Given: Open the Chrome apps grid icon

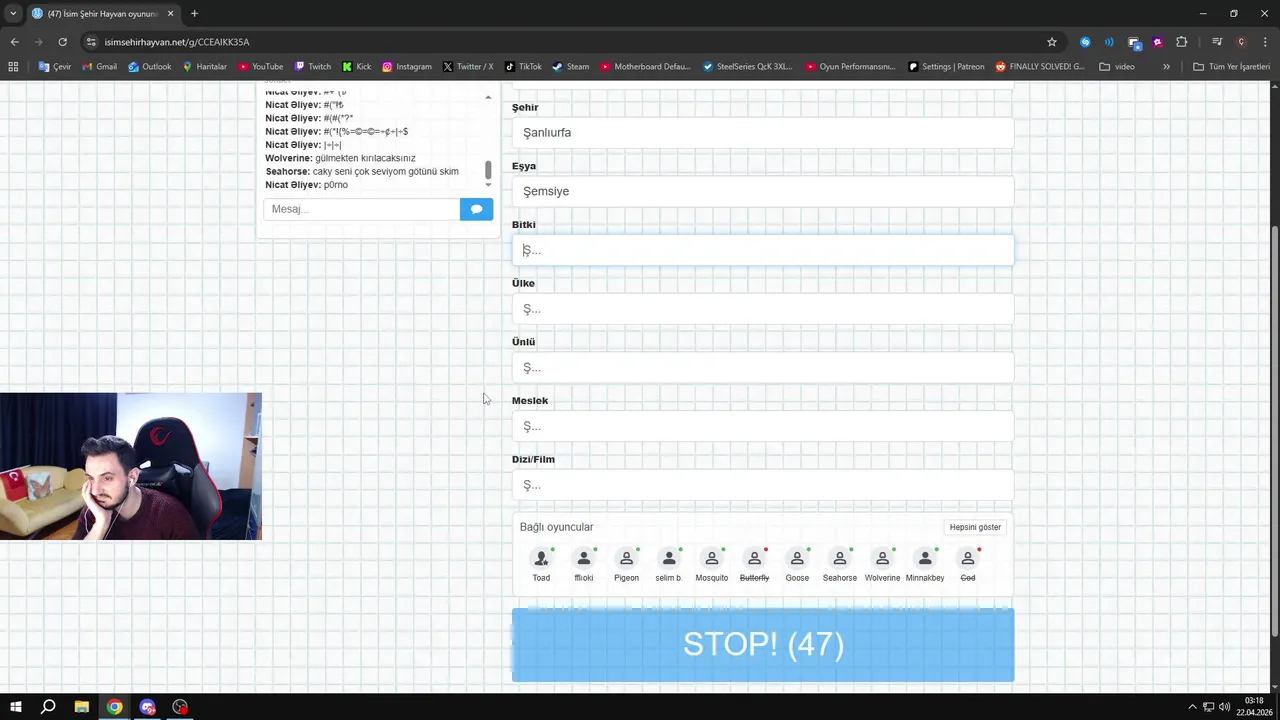Looking at the screenshot, I should pos(13,67).
